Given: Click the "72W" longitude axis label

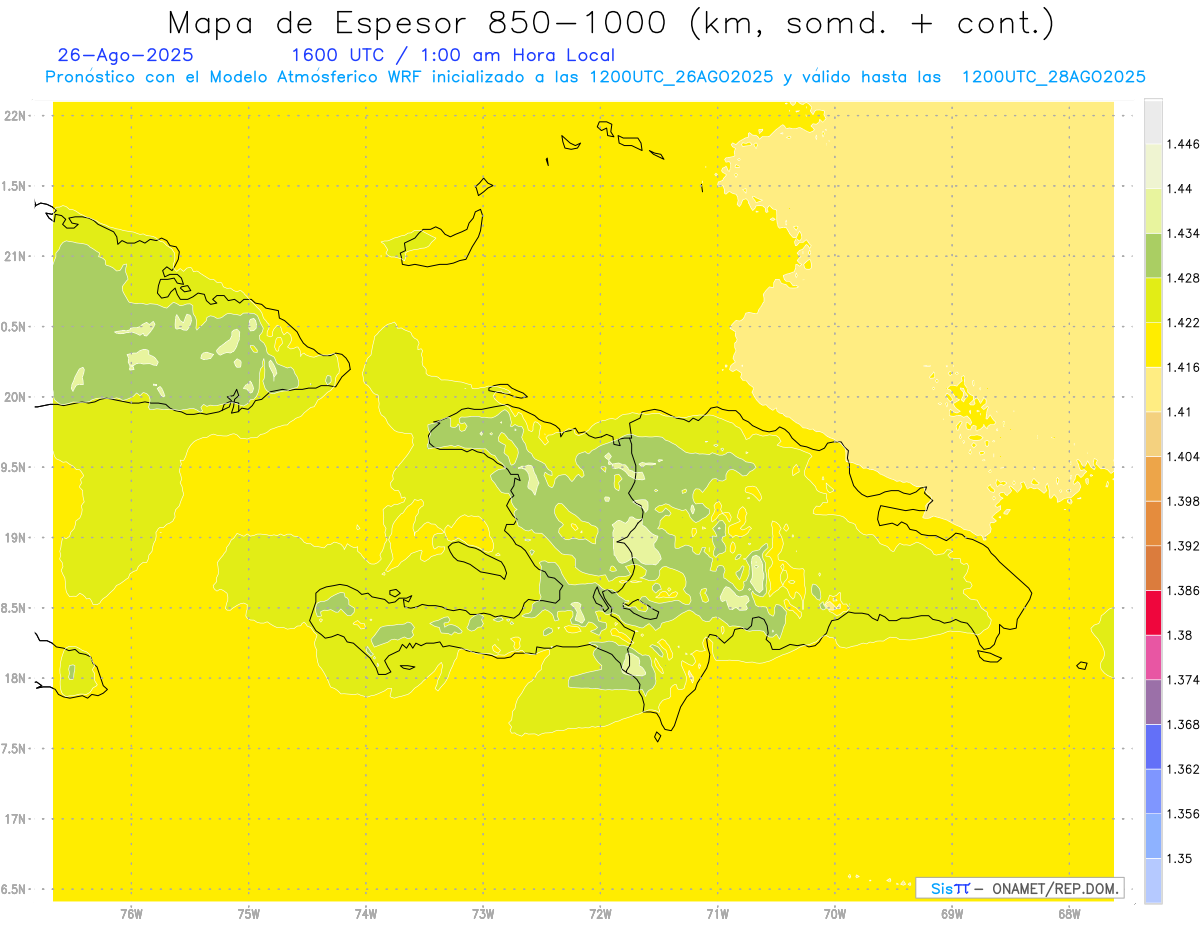Looking at the screenshot, I should click(x=600, y=913).
